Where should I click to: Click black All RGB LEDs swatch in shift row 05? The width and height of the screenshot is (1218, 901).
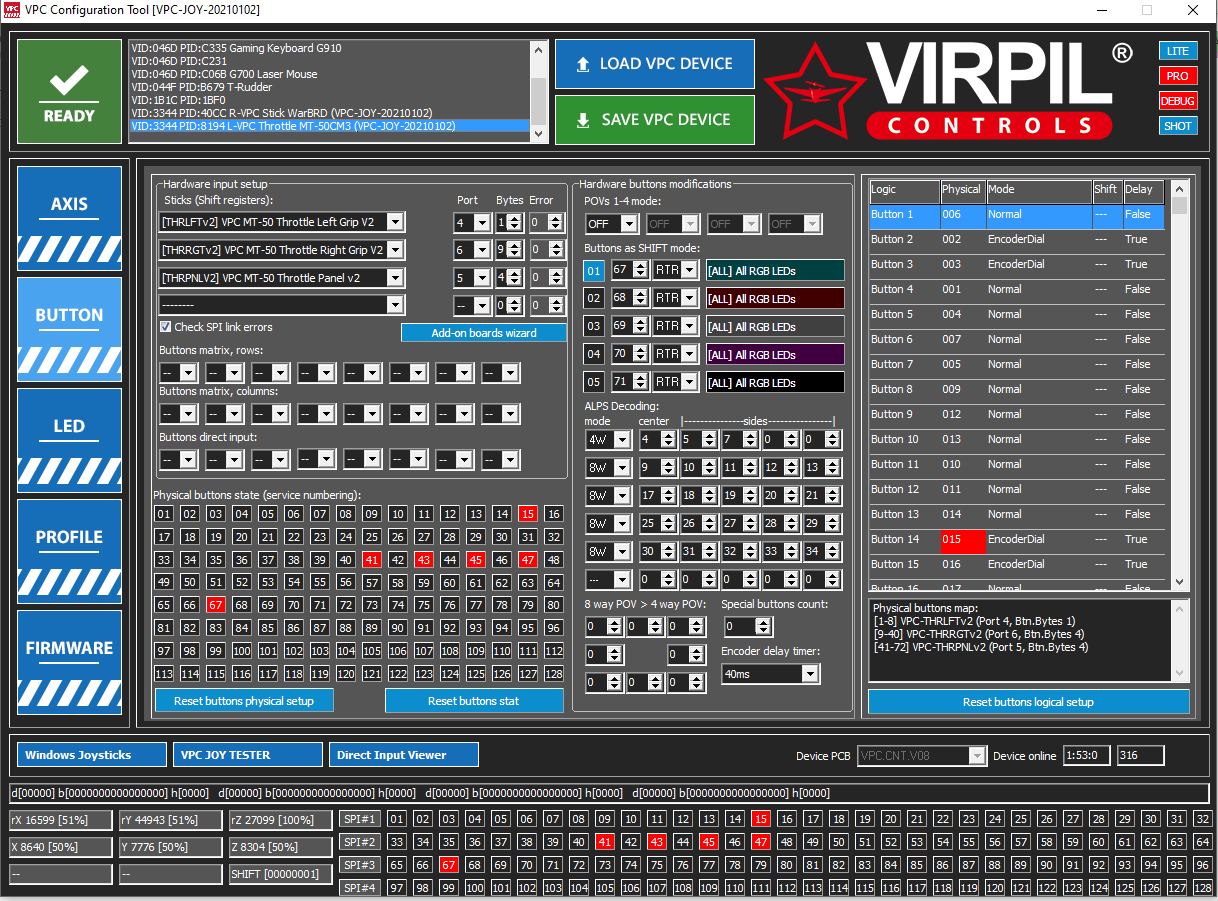[x=774, y=382]
